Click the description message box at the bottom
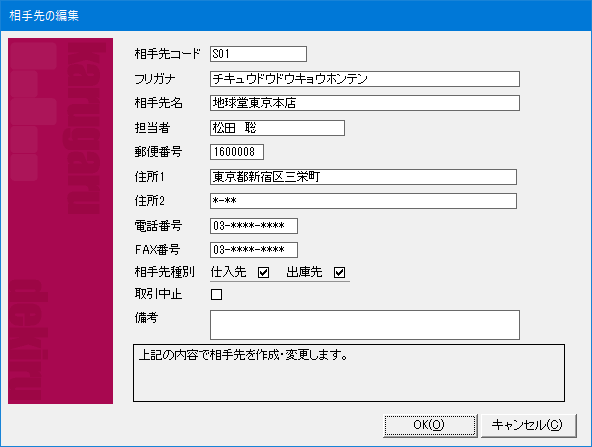This screenshot has width=592, height=447. click(349, 373)
